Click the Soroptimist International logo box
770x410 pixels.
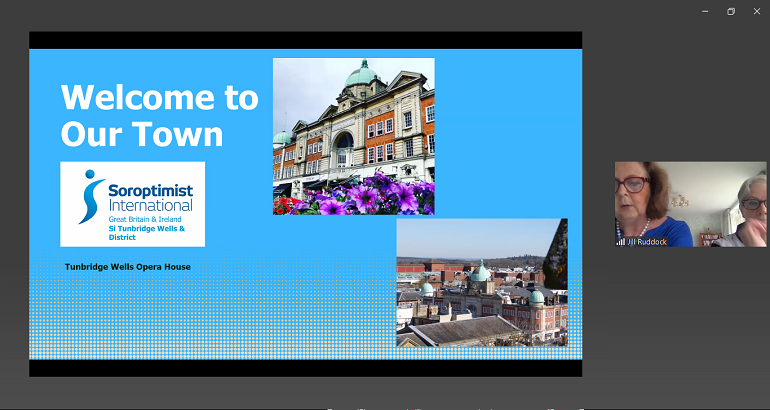[x=133, y=204]
